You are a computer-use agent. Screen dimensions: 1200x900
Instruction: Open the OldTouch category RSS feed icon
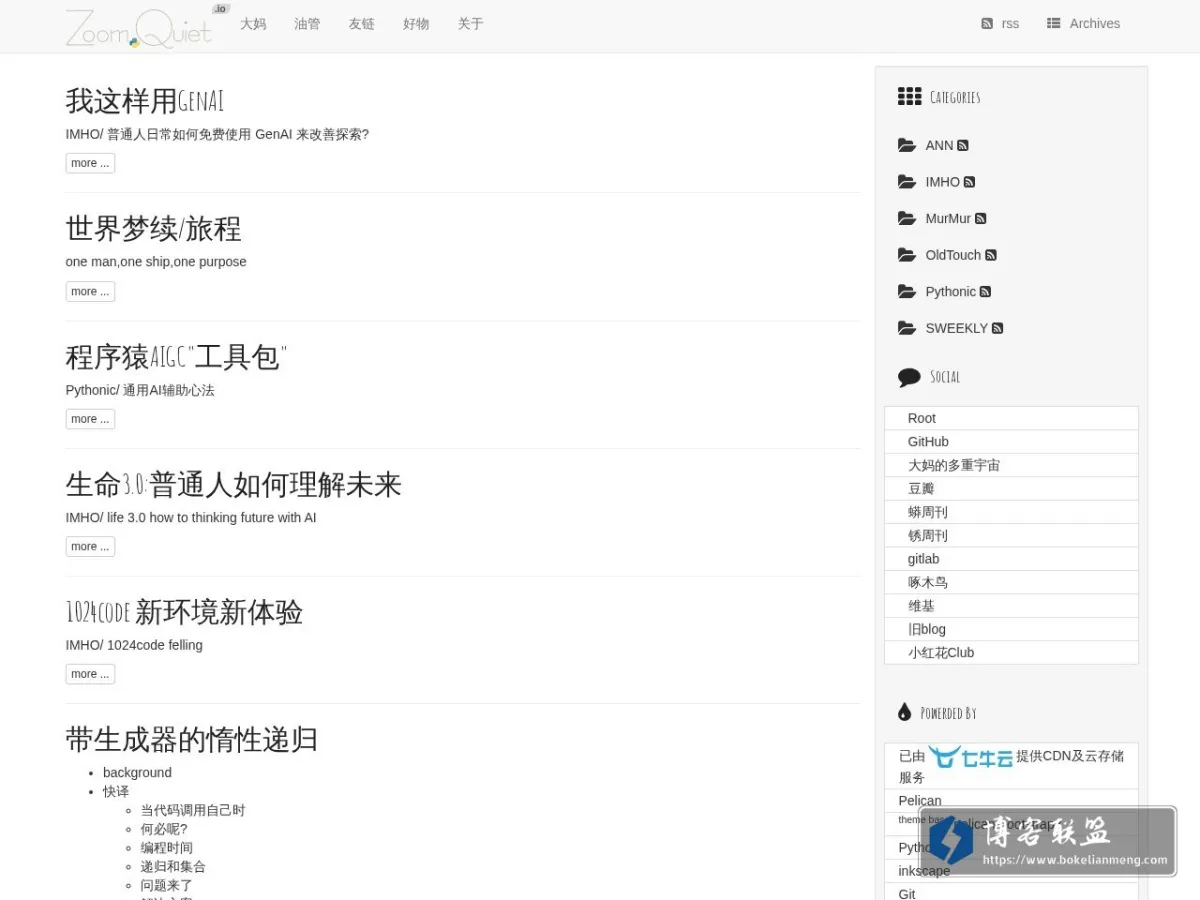pos(991,255)
